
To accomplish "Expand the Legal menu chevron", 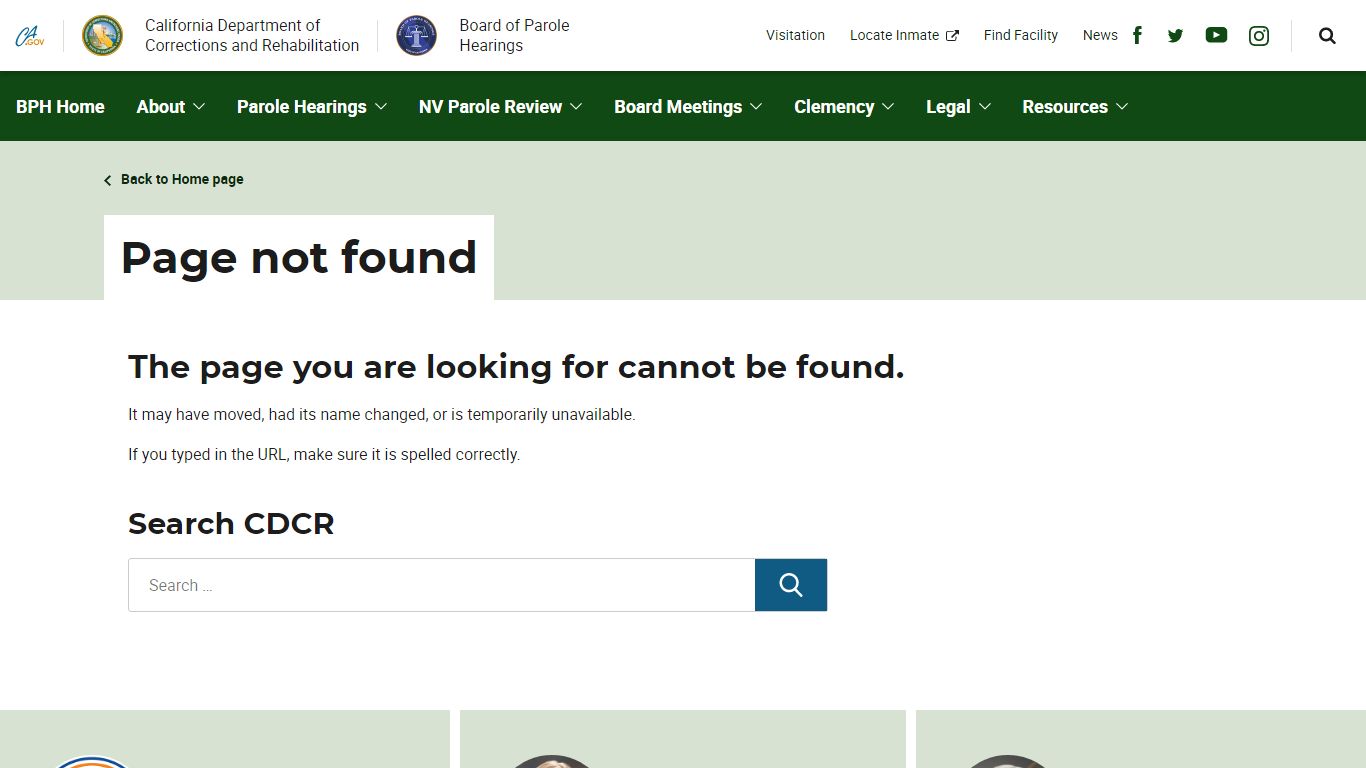I will (985, 106).
